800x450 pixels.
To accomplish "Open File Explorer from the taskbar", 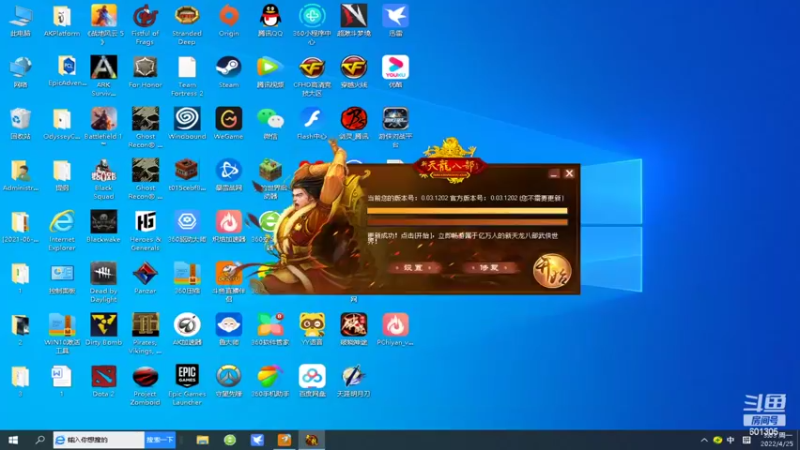I will (203, 440).
